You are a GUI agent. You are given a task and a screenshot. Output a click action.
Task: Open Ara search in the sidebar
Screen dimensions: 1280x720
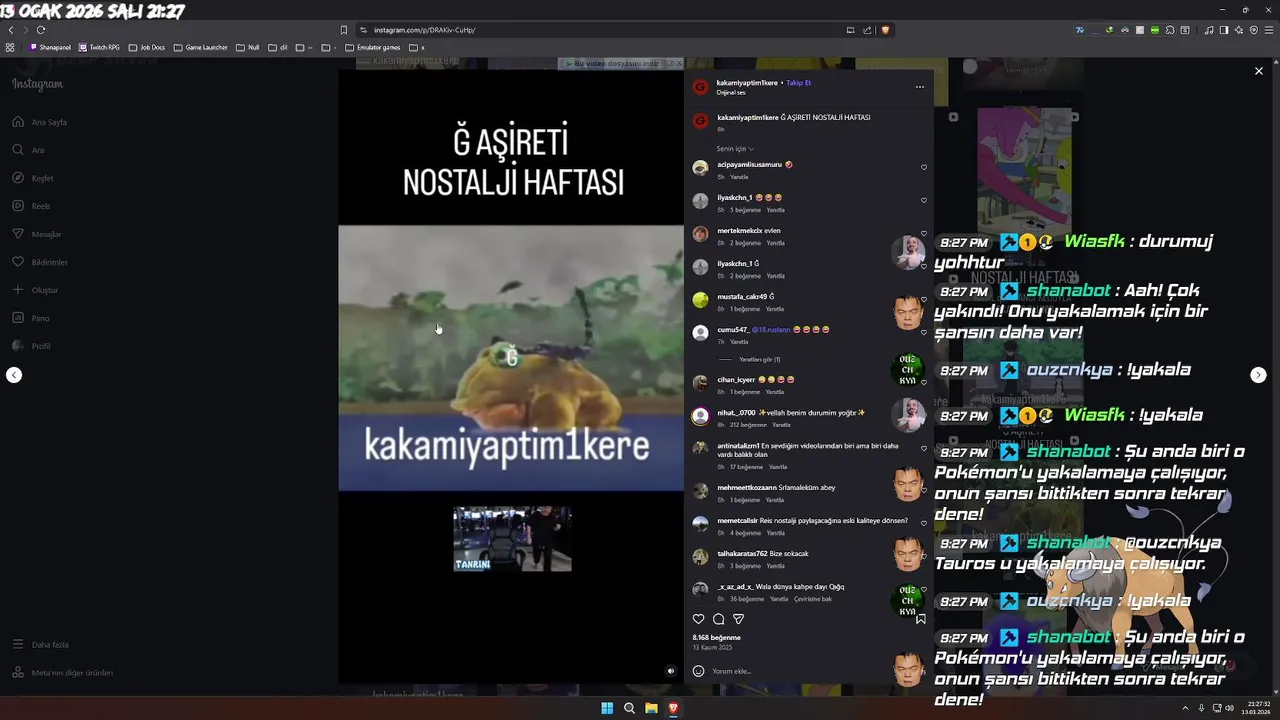(x=28, y=150)
